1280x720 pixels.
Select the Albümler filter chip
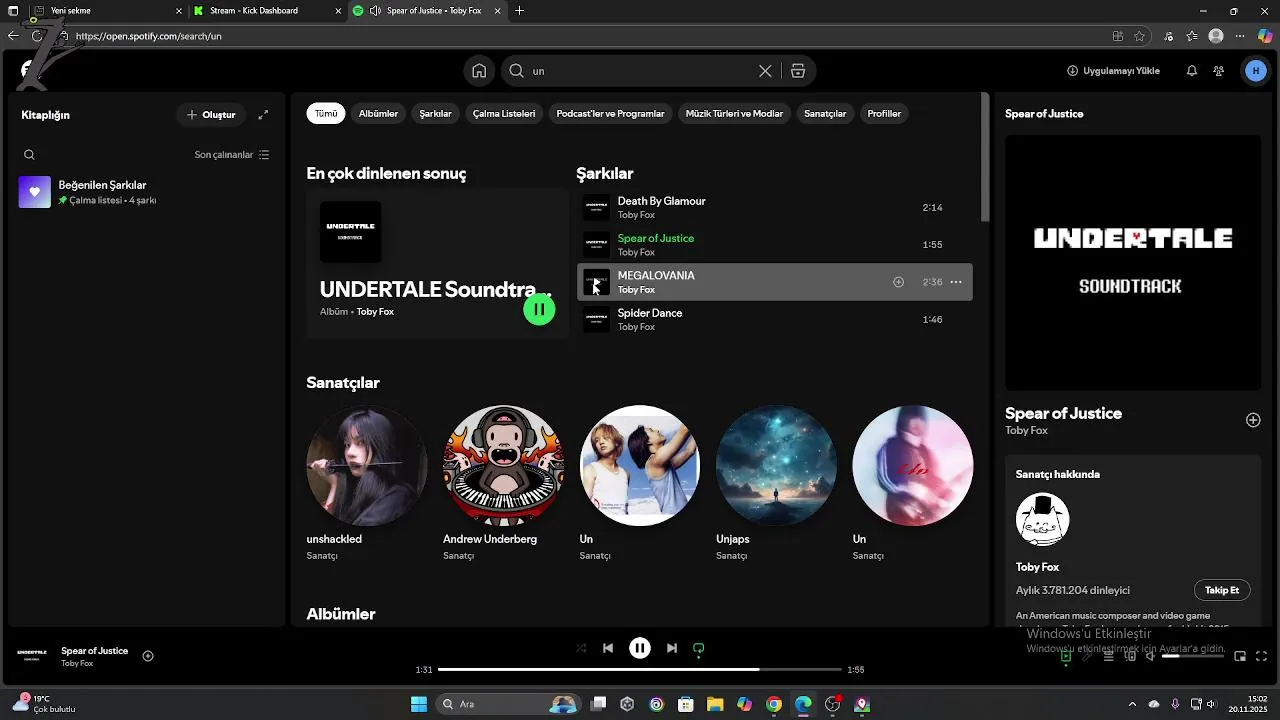(x=378, y=114)
